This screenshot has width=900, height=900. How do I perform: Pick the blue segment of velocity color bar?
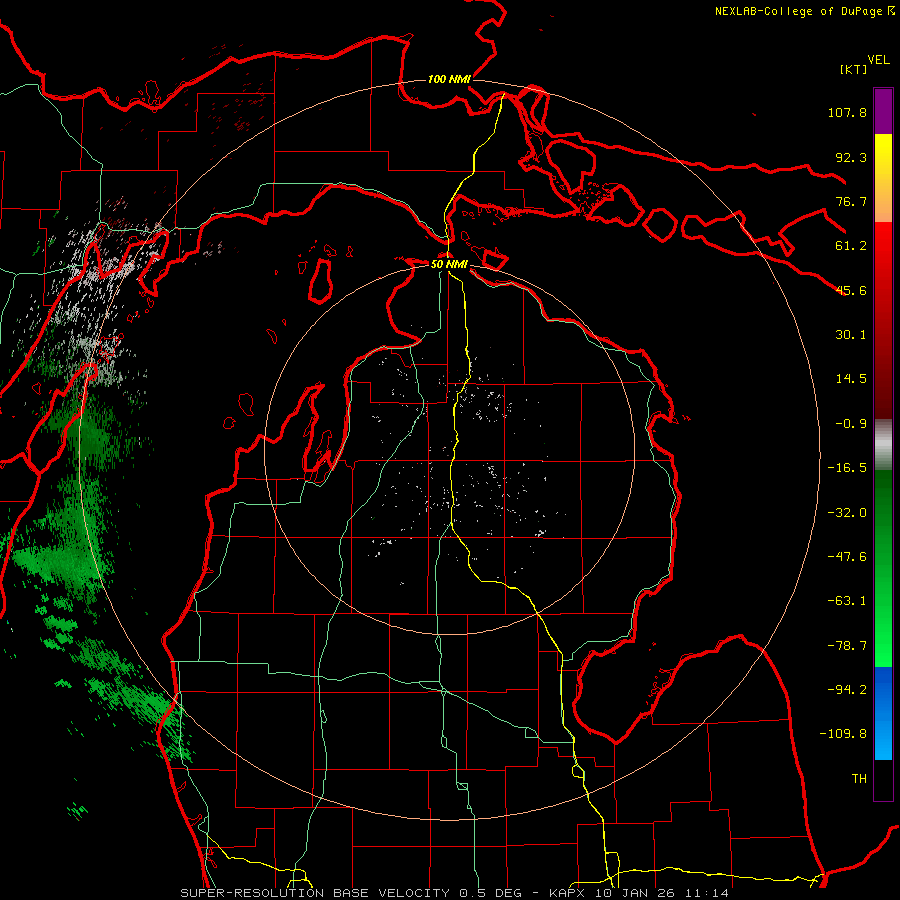[x=883, y=713]
